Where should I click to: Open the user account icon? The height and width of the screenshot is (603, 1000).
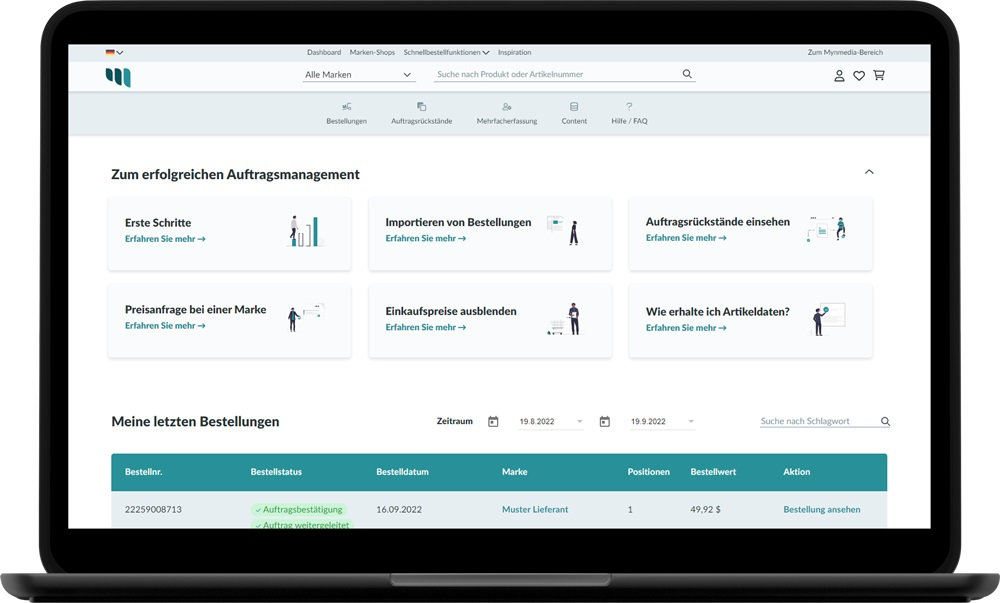click(839, 75)
